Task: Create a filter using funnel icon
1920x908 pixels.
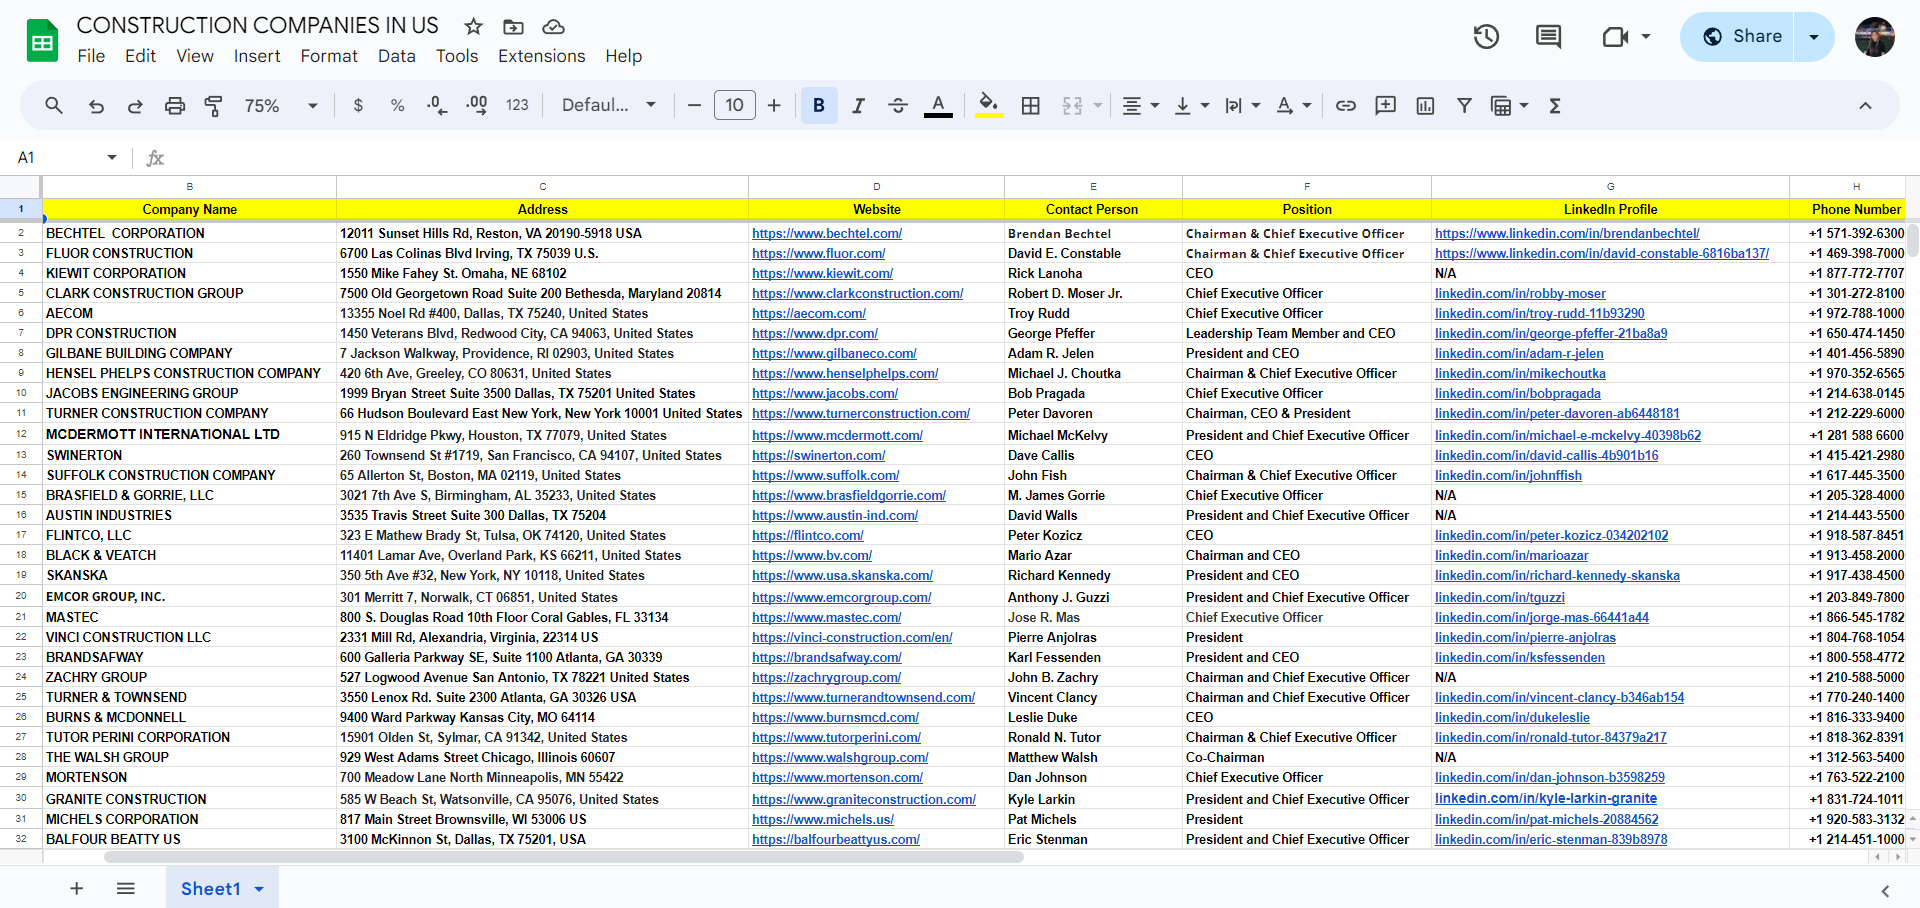Action: click(x=1464, y=106)
